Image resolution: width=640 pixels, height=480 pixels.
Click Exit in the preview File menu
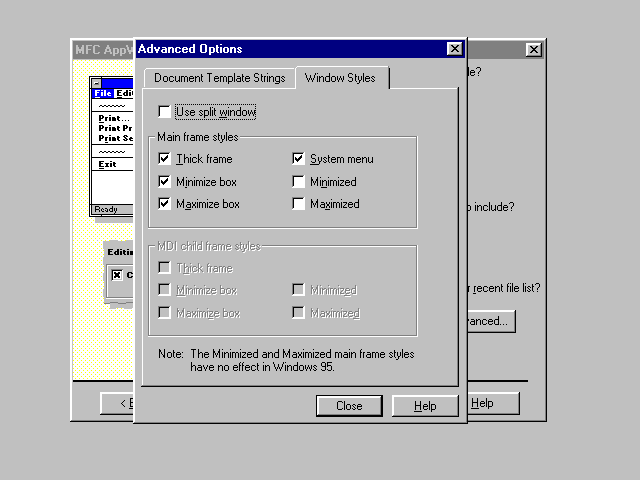[108, 164]
